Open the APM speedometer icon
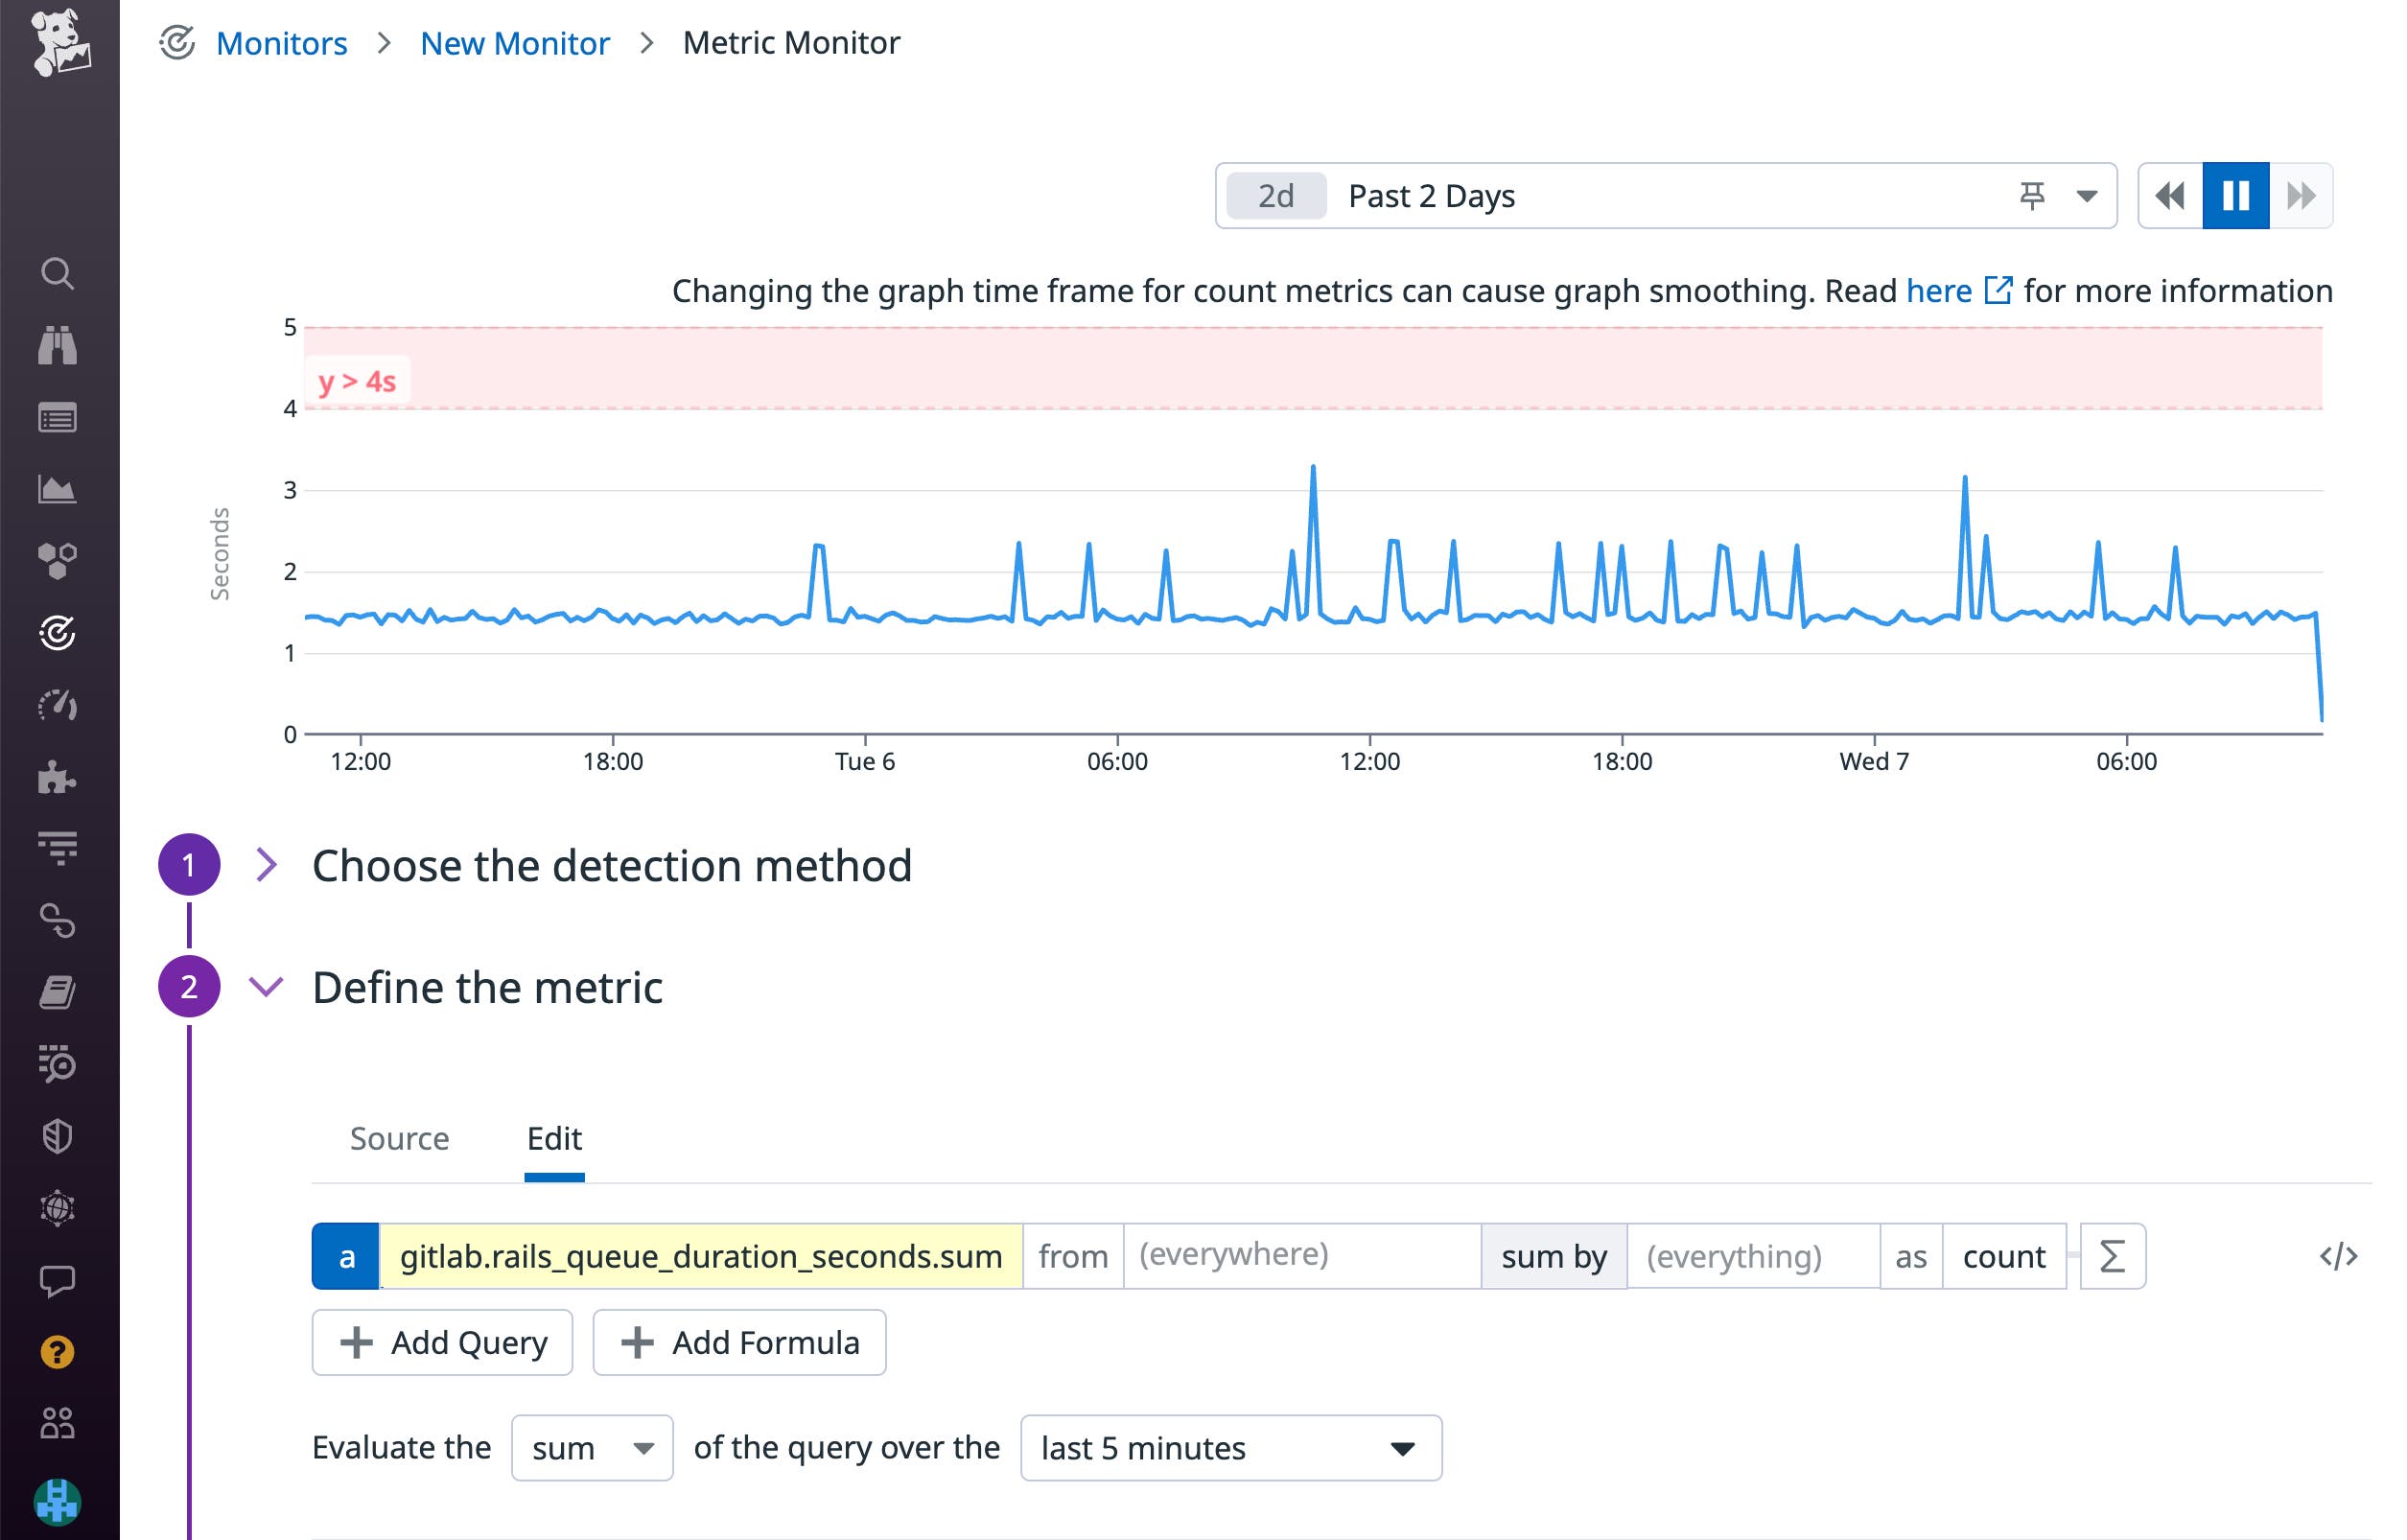 click(x=59, y=705)
